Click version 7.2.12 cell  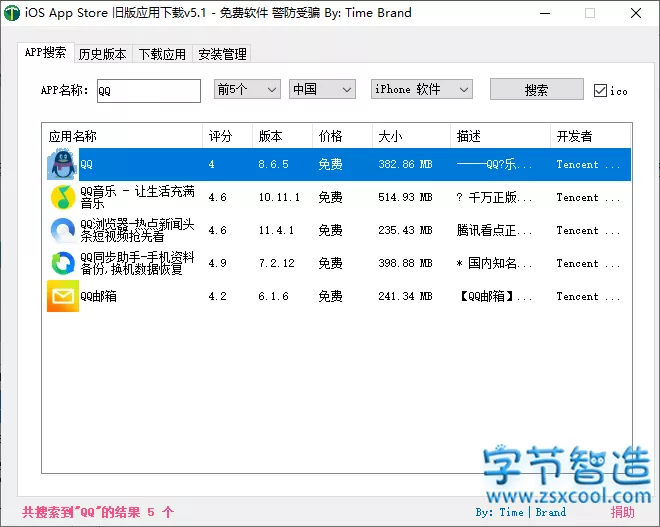[276, 263]
